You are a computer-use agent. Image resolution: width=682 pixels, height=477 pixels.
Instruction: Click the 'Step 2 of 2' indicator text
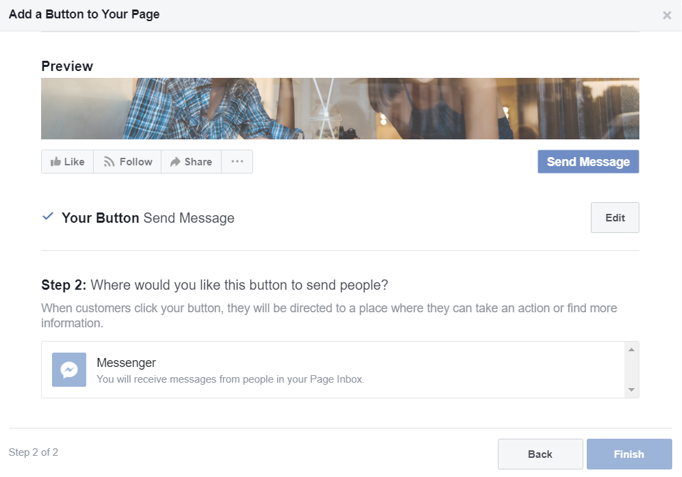tap(33, 452)
